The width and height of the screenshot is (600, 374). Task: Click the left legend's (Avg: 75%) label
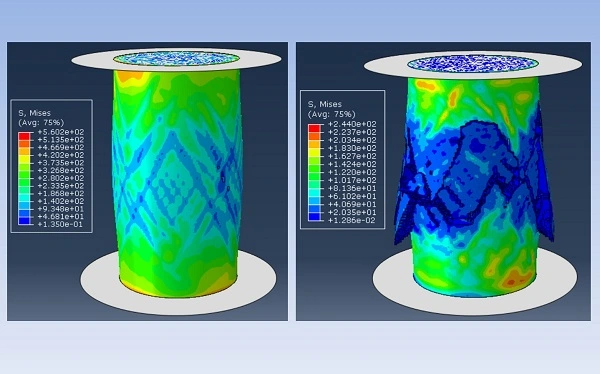[41, 122]
